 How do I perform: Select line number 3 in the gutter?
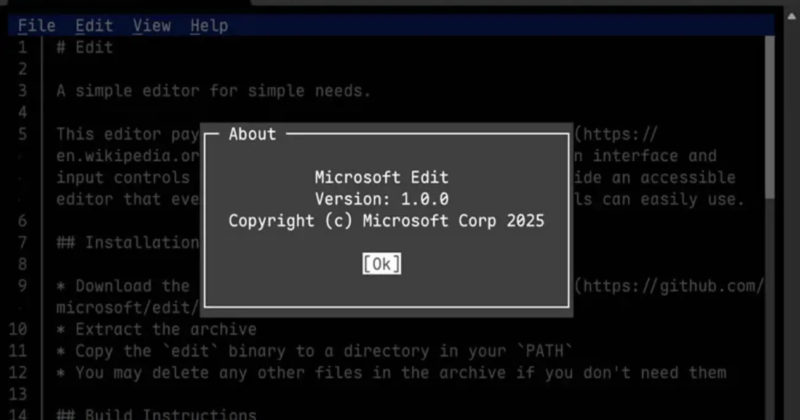22,91
